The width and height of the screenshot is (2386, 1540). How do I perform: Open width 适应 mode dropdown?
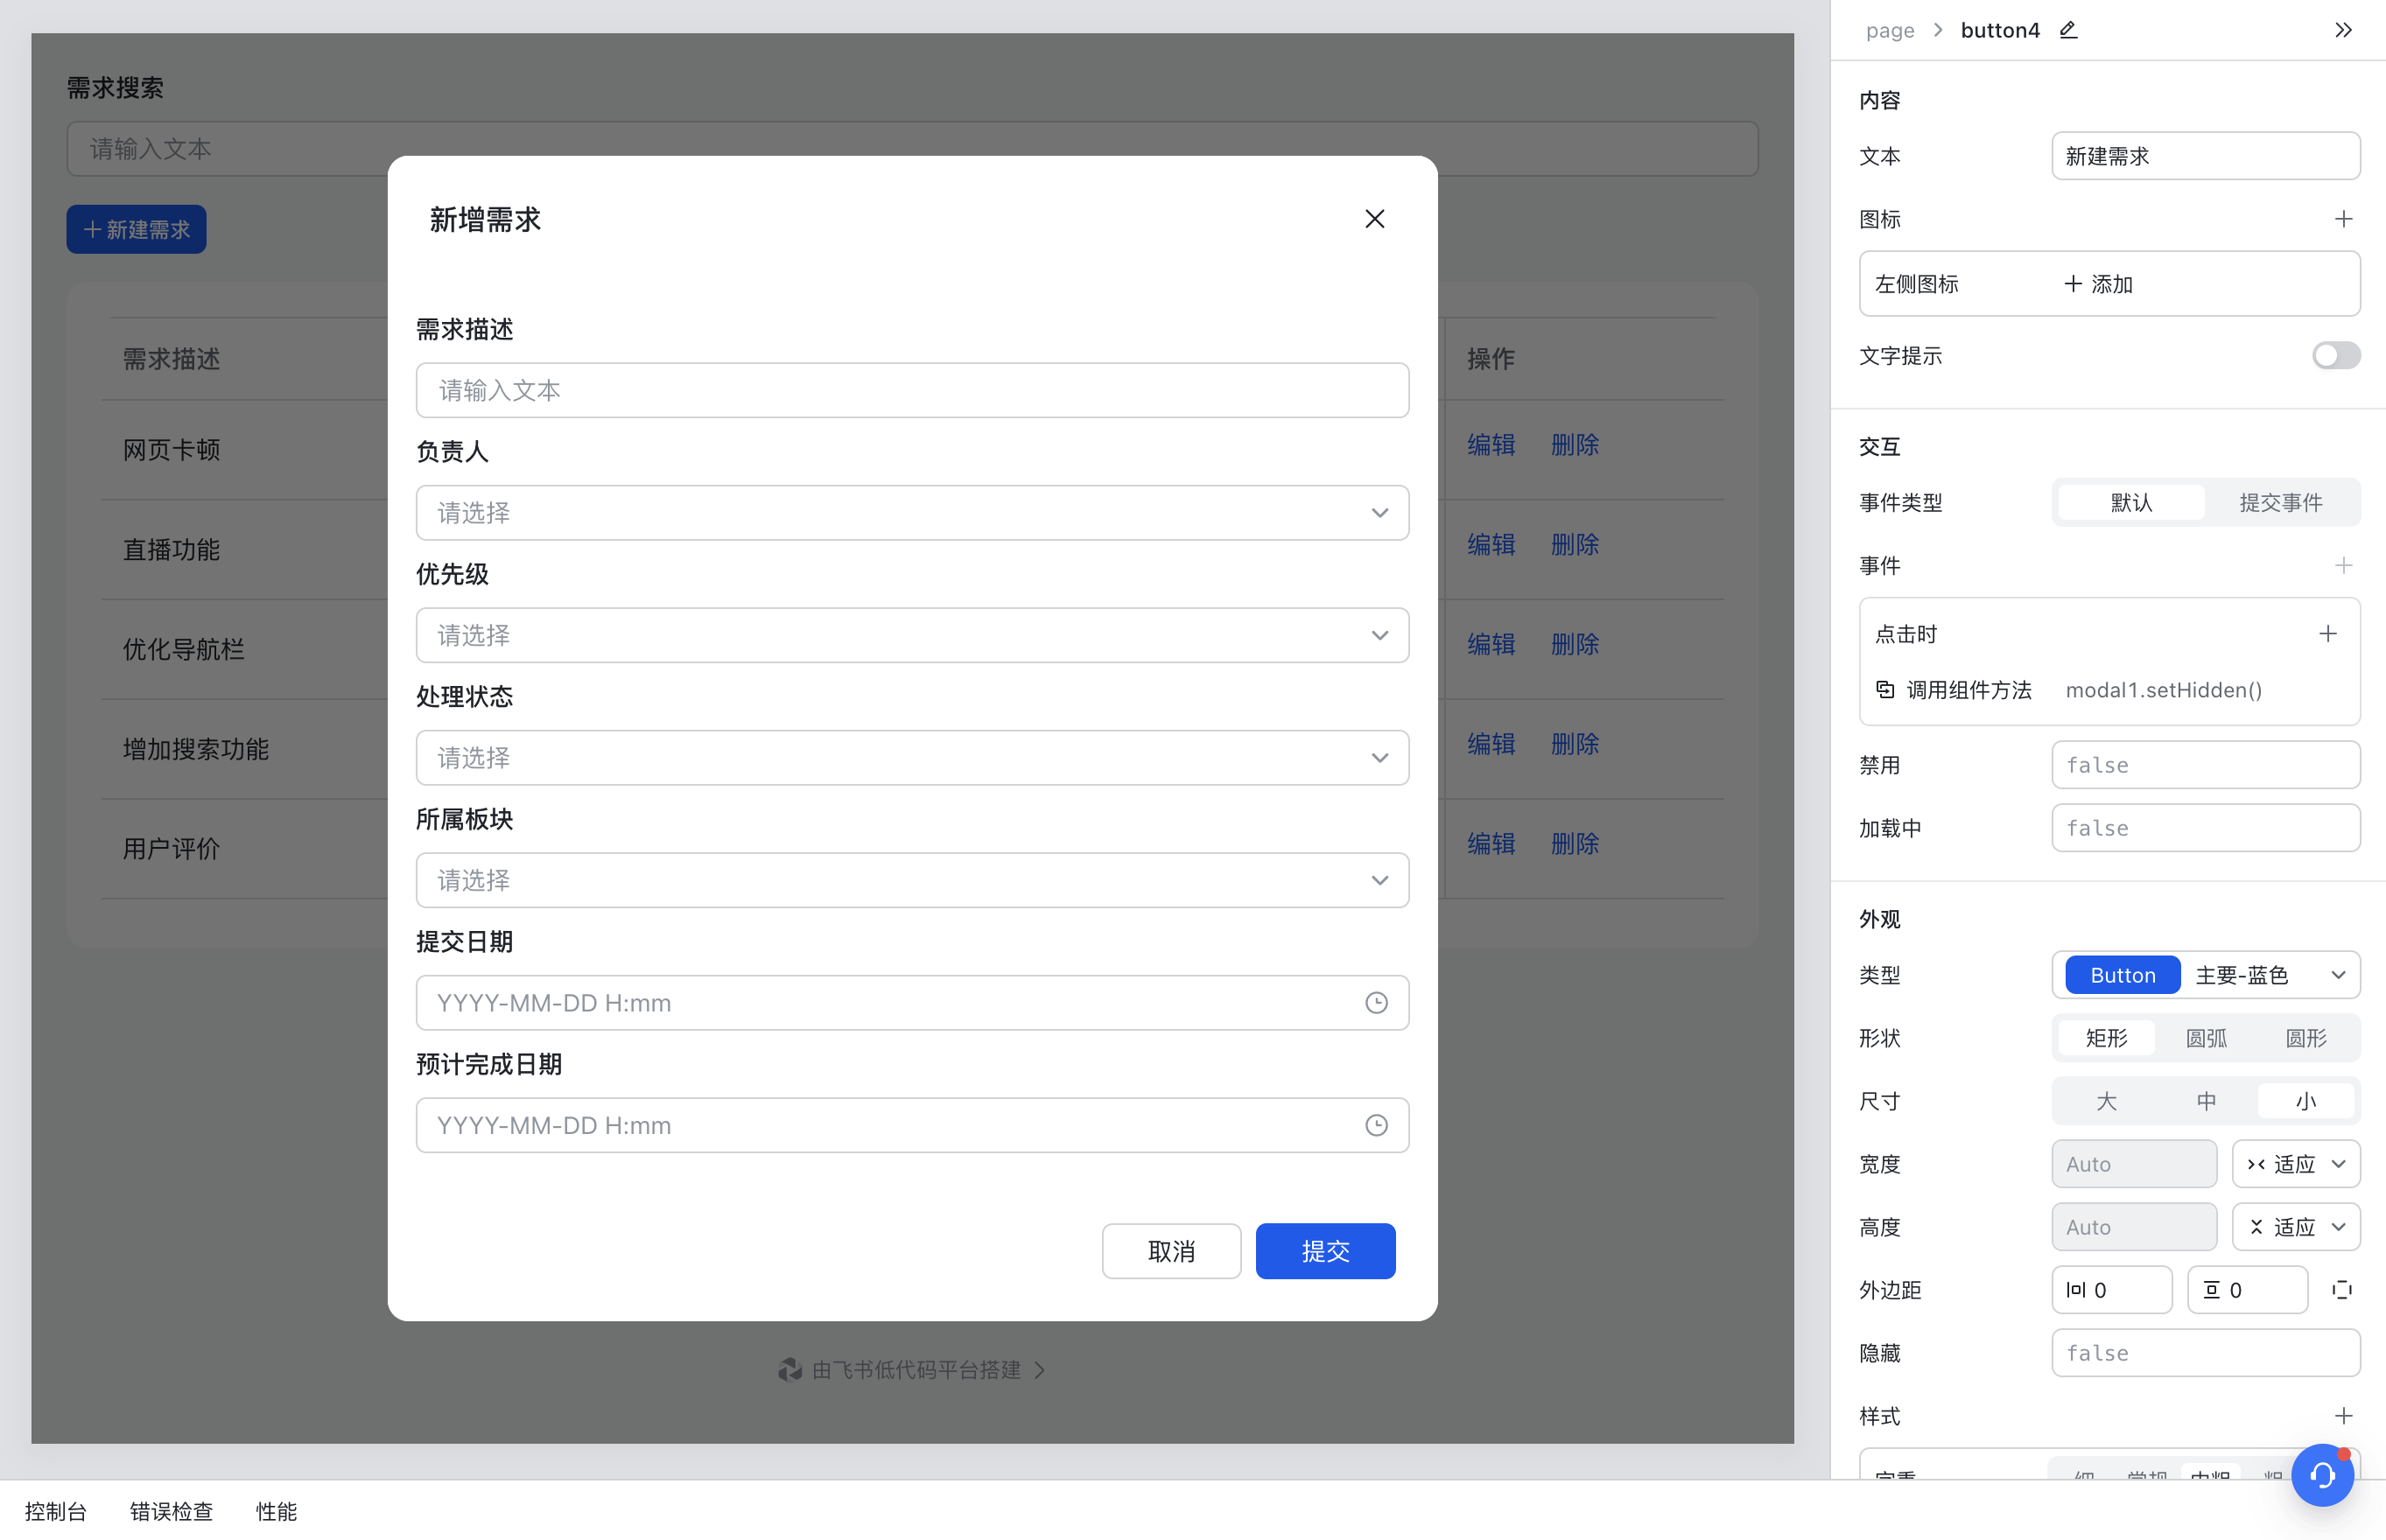tap(2296, 1164)
